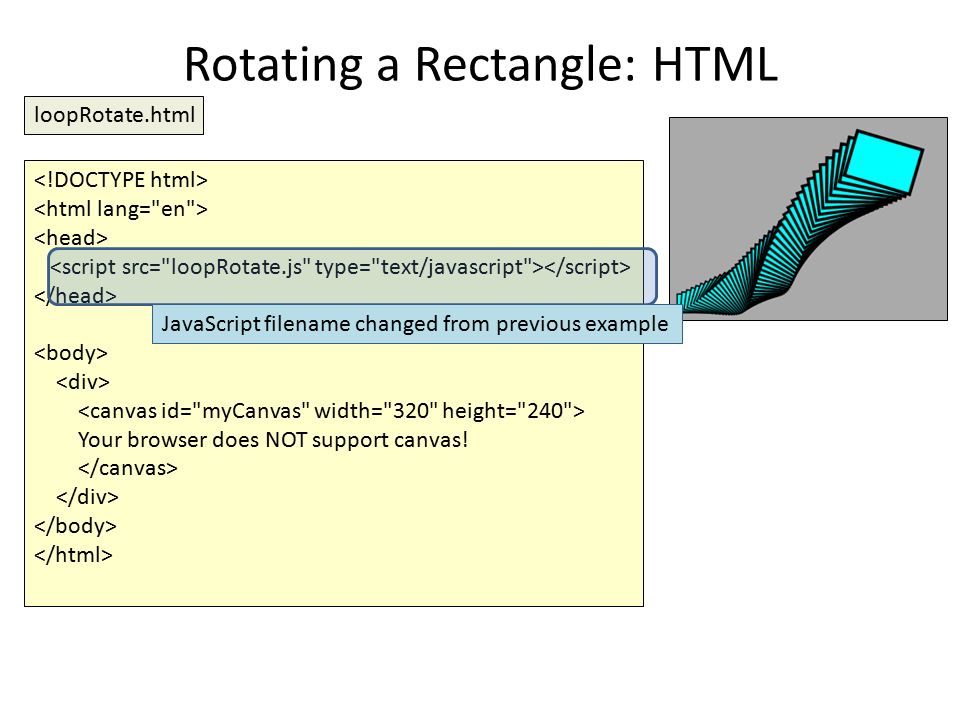The image size is (960, 720).
Task: Click the closing '</div>' tag line
Action: pyautogui.click(x=87, y=497)
